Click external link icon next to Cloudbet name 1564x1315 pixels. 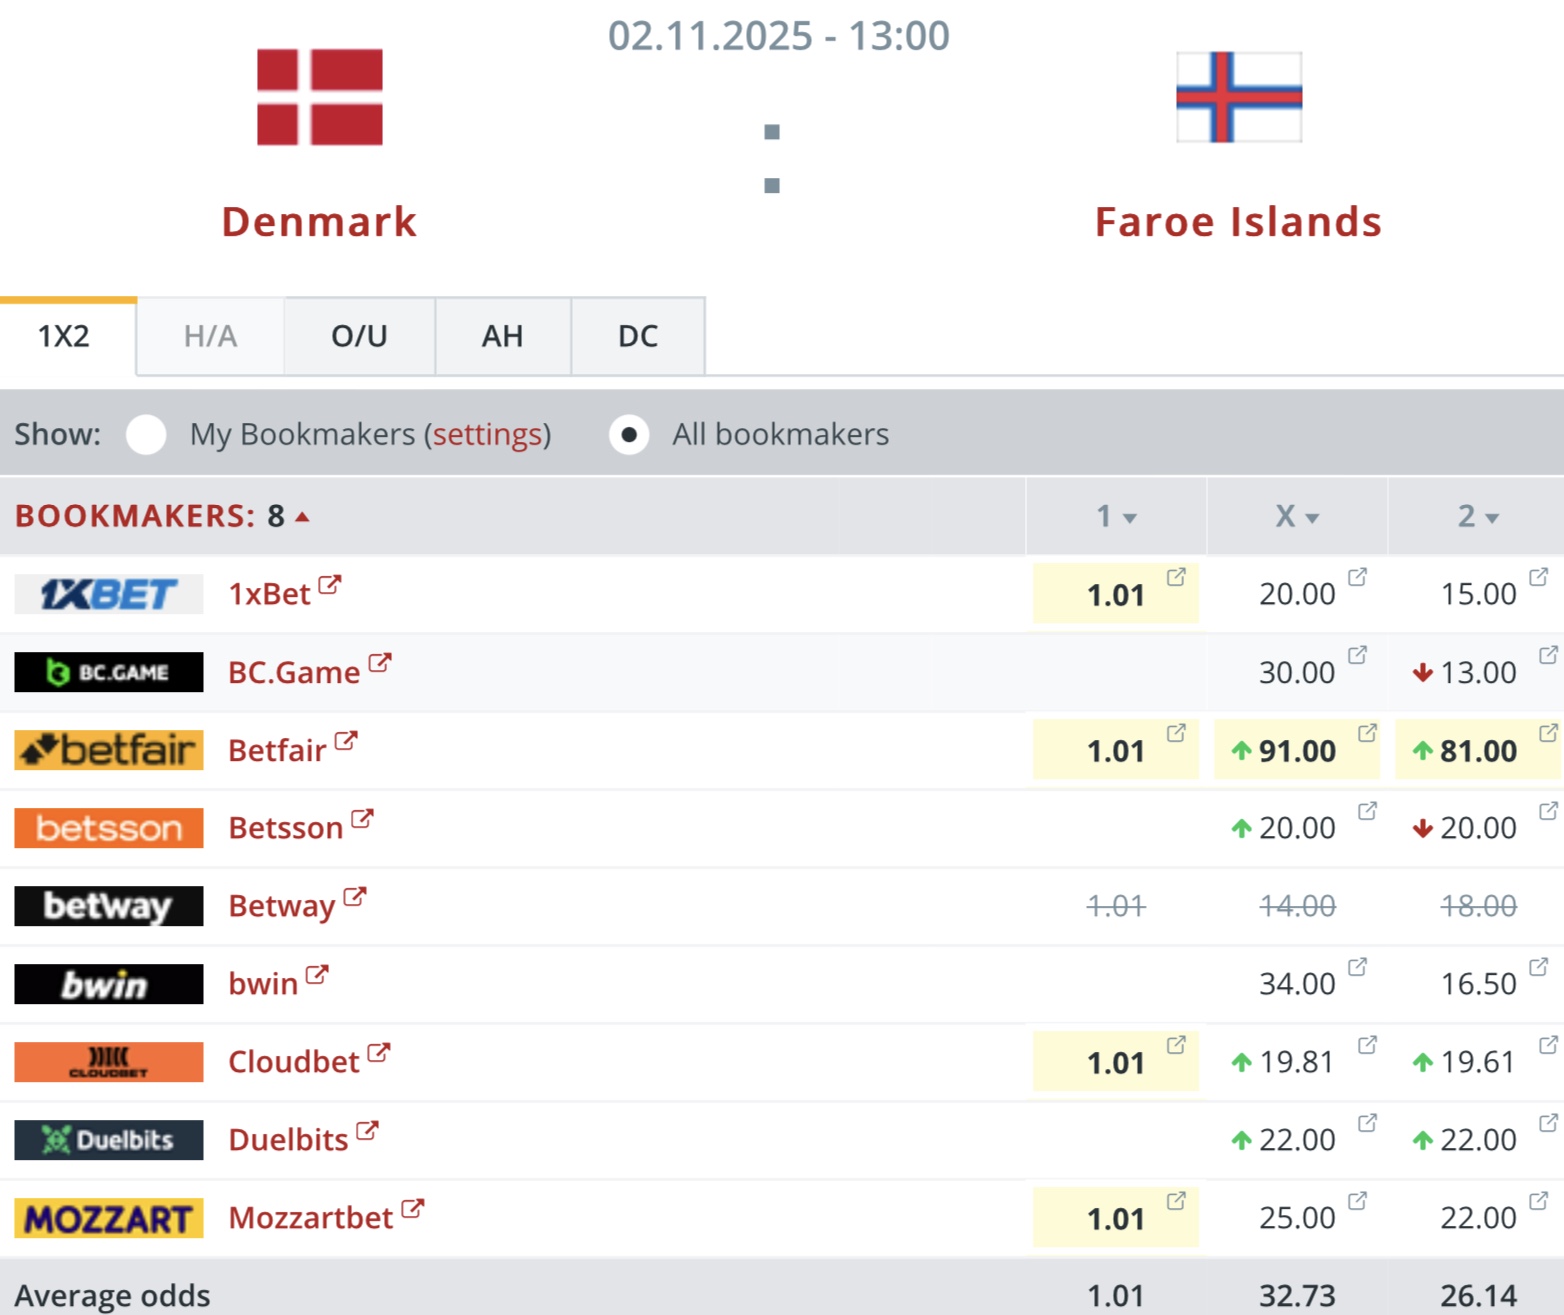(x=379, y=1052)
